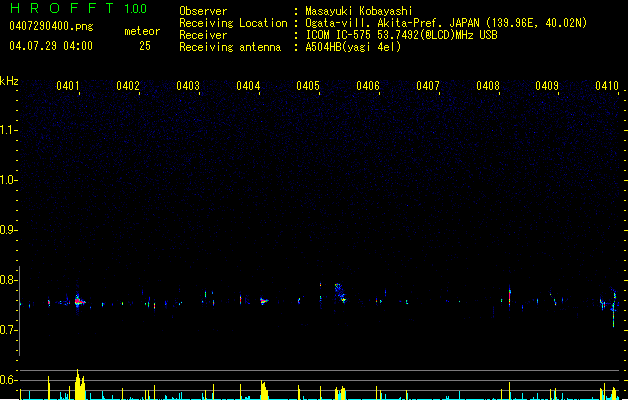629x400 pixels.
Task: Click the 0405 time marker
Action: click(x=308, y=86)
